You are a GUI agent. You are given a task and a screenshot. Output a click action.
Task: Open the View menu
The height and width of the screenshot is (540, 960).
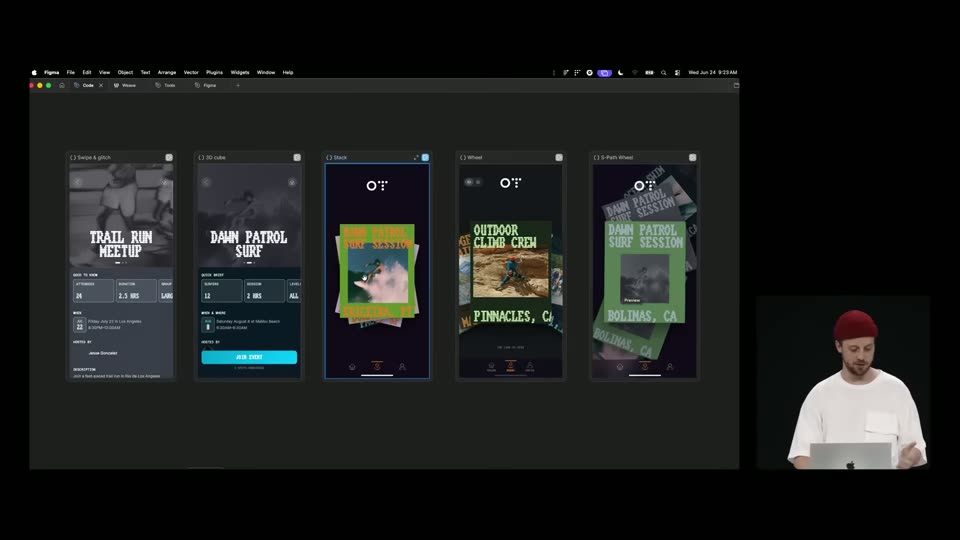coord(105,72)
